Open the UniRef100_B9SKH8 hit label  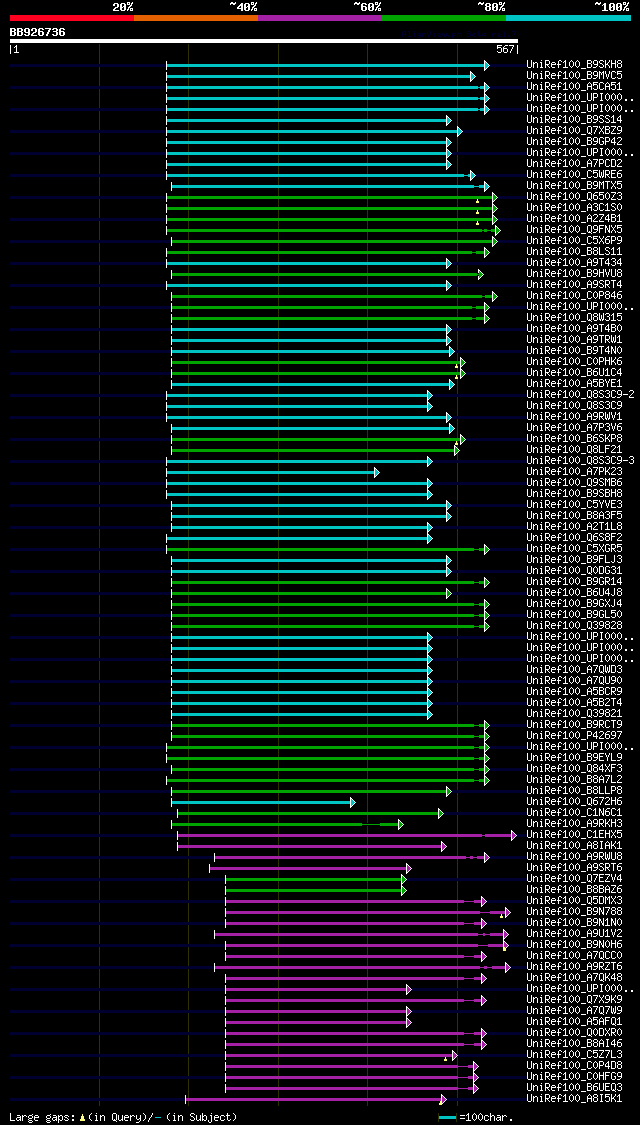[574, 65]
